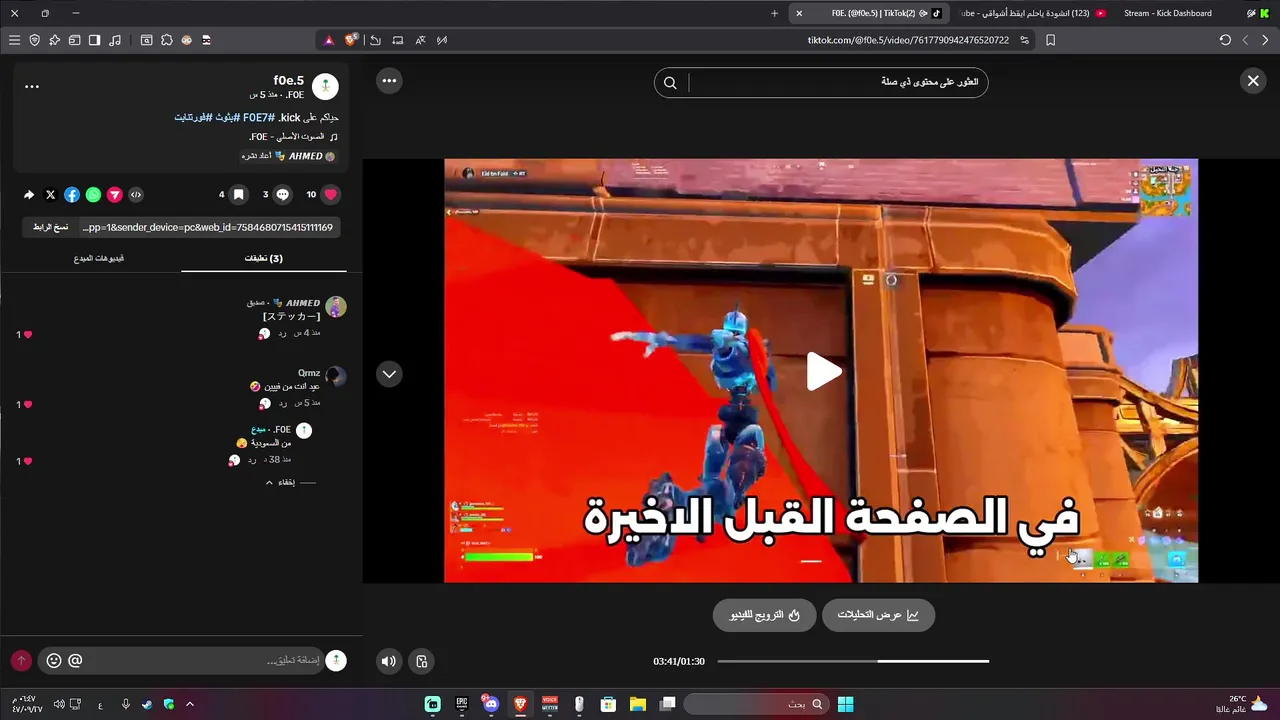Open a new browser tab
The height and width of the screenshot is (720, 1280).
click(x=774, y=13)
